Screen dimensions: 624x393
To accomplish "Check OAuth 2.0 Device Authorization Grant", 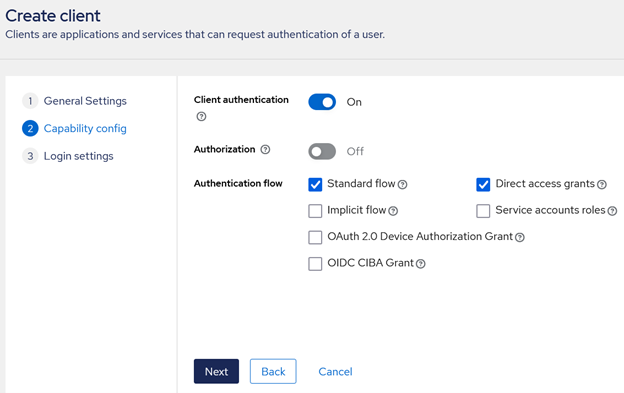I will [315, 237].
